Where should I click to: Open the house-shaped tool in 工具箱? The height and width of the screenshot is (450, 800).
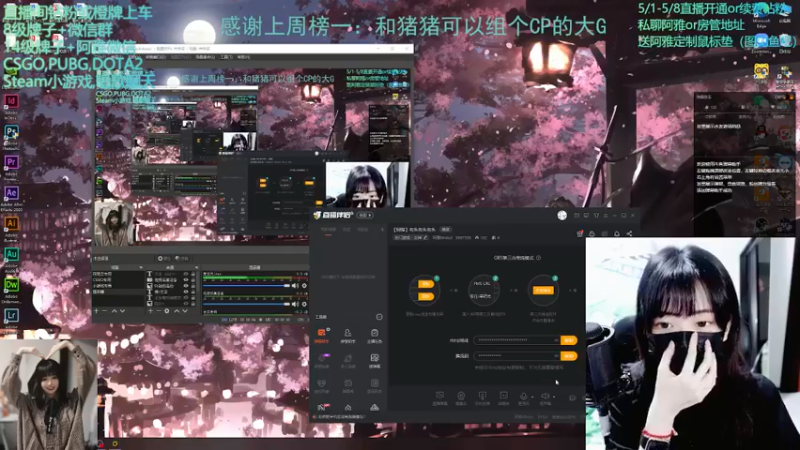coord(347,408)
